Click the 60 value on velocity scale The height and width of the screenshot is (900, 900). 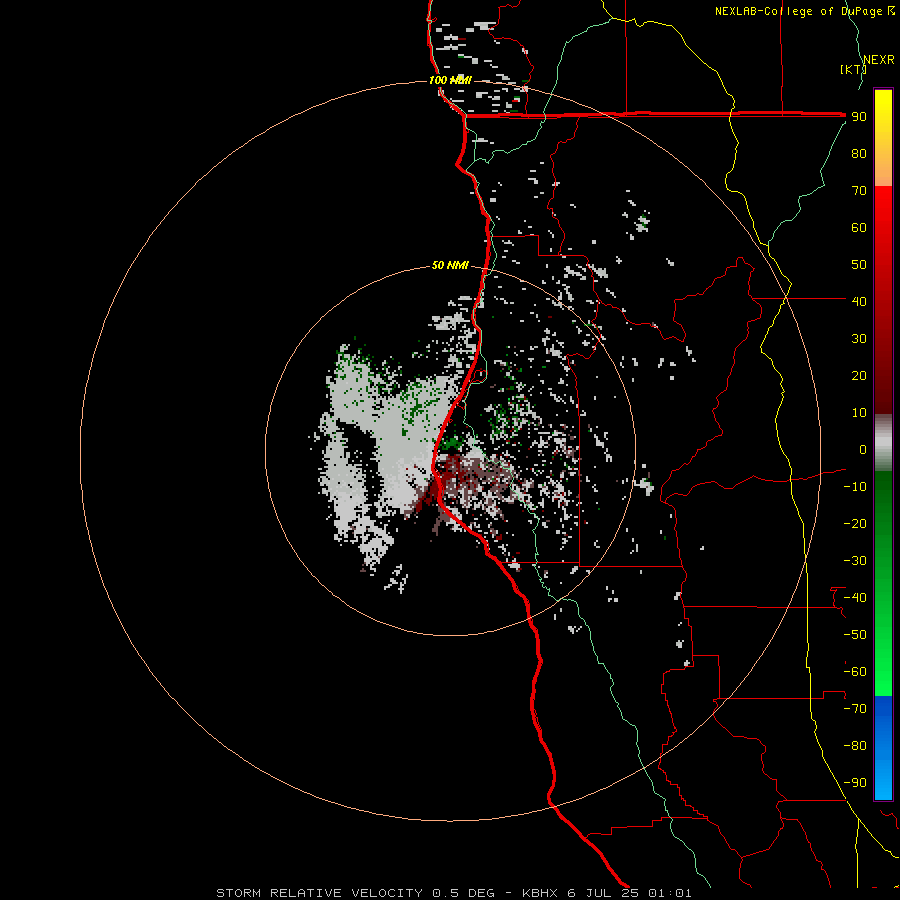click(859, 227)
